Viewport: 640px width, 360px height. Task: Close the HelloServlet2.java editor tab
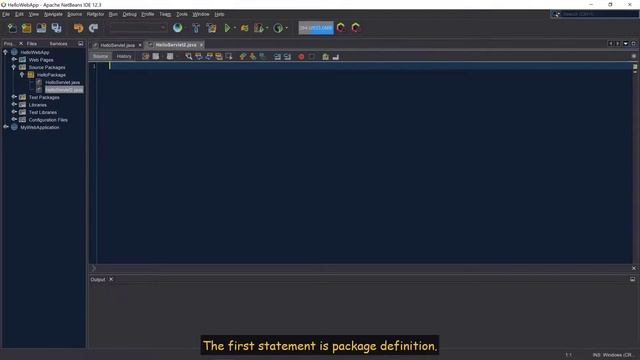pos(201,45)
